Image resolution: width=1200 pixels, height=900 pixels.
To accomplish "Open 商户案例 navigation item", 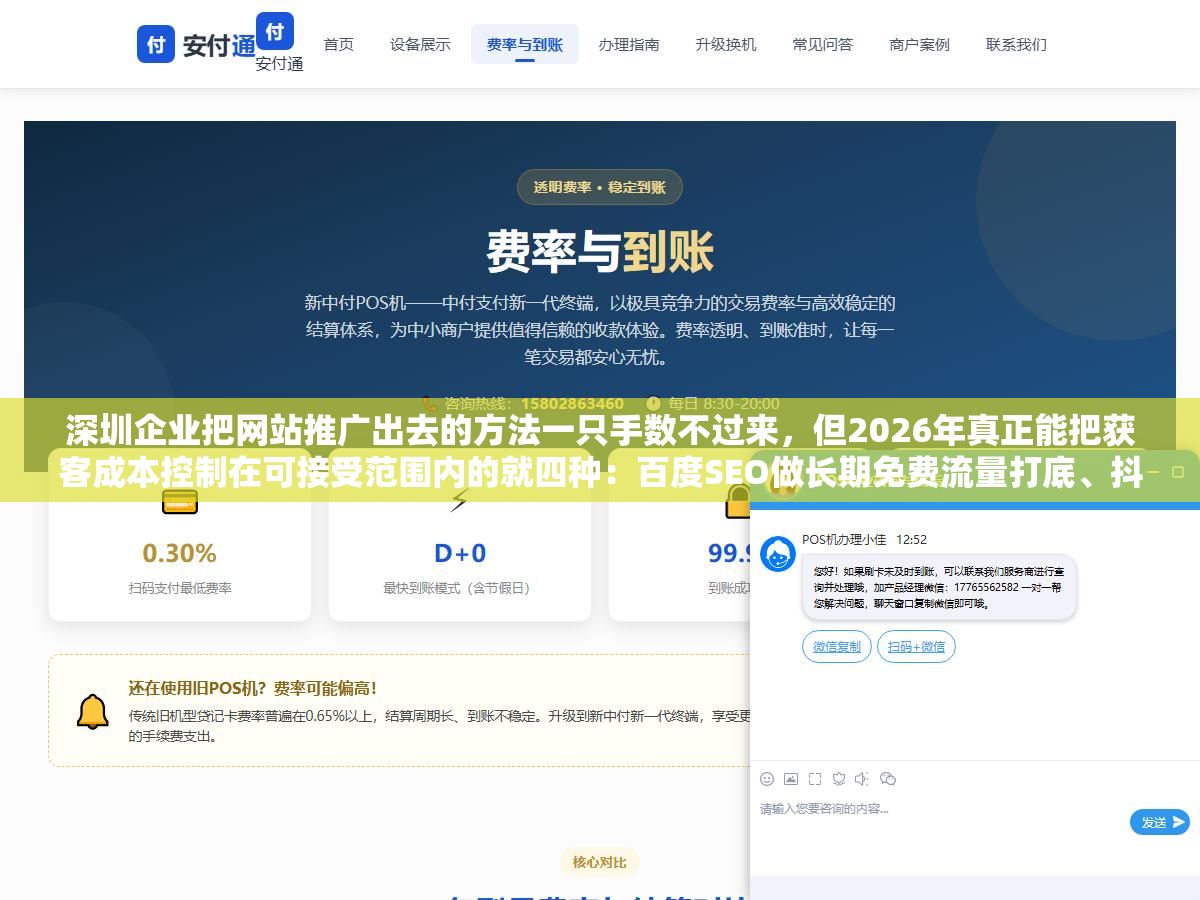I will click(x=920, y=44).
